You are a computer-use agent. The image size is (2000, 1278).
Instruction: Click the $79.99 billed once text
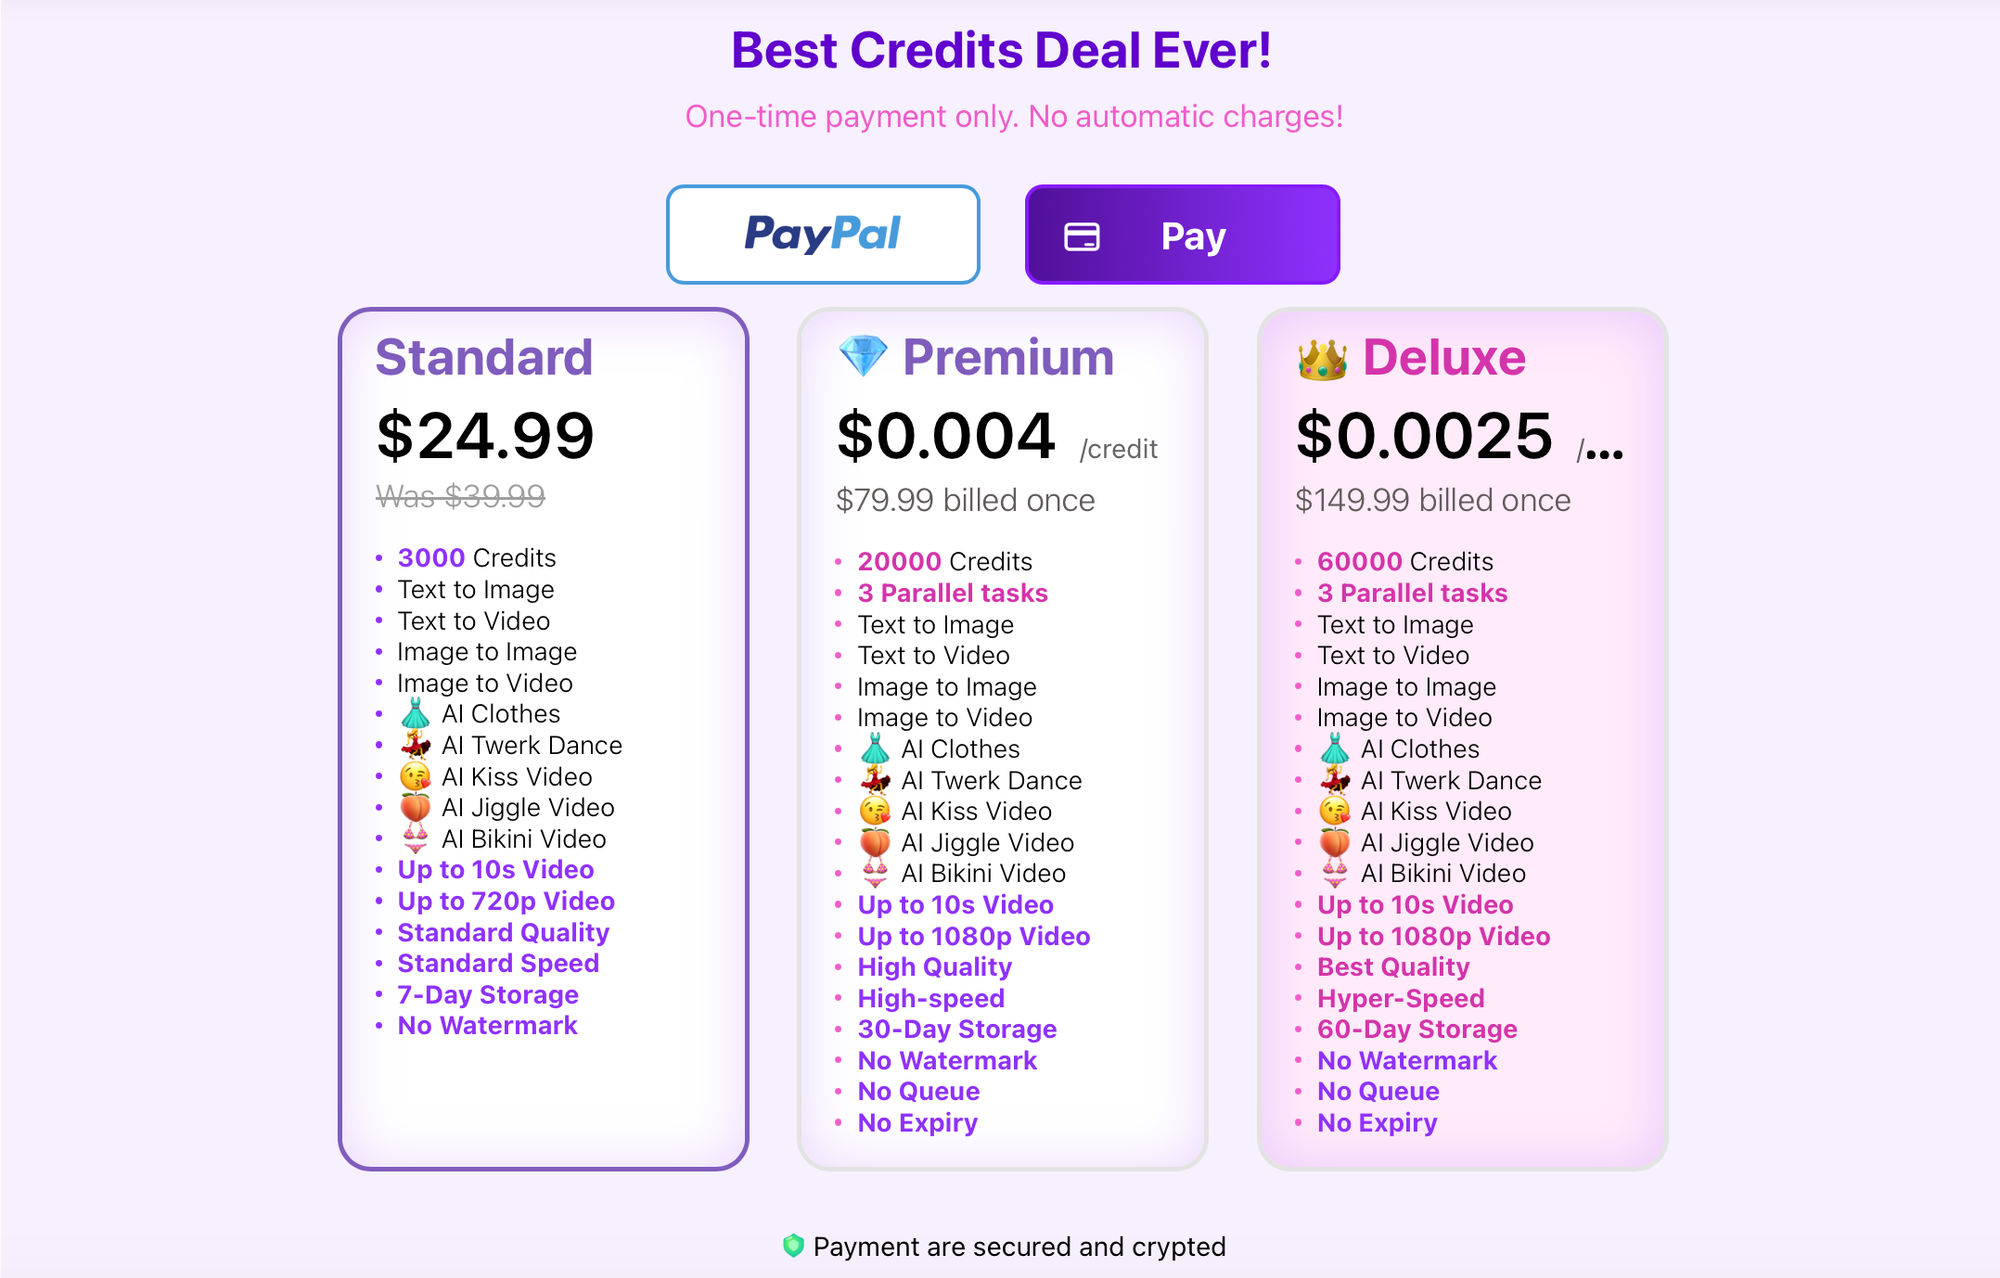(x=965, y=500)
